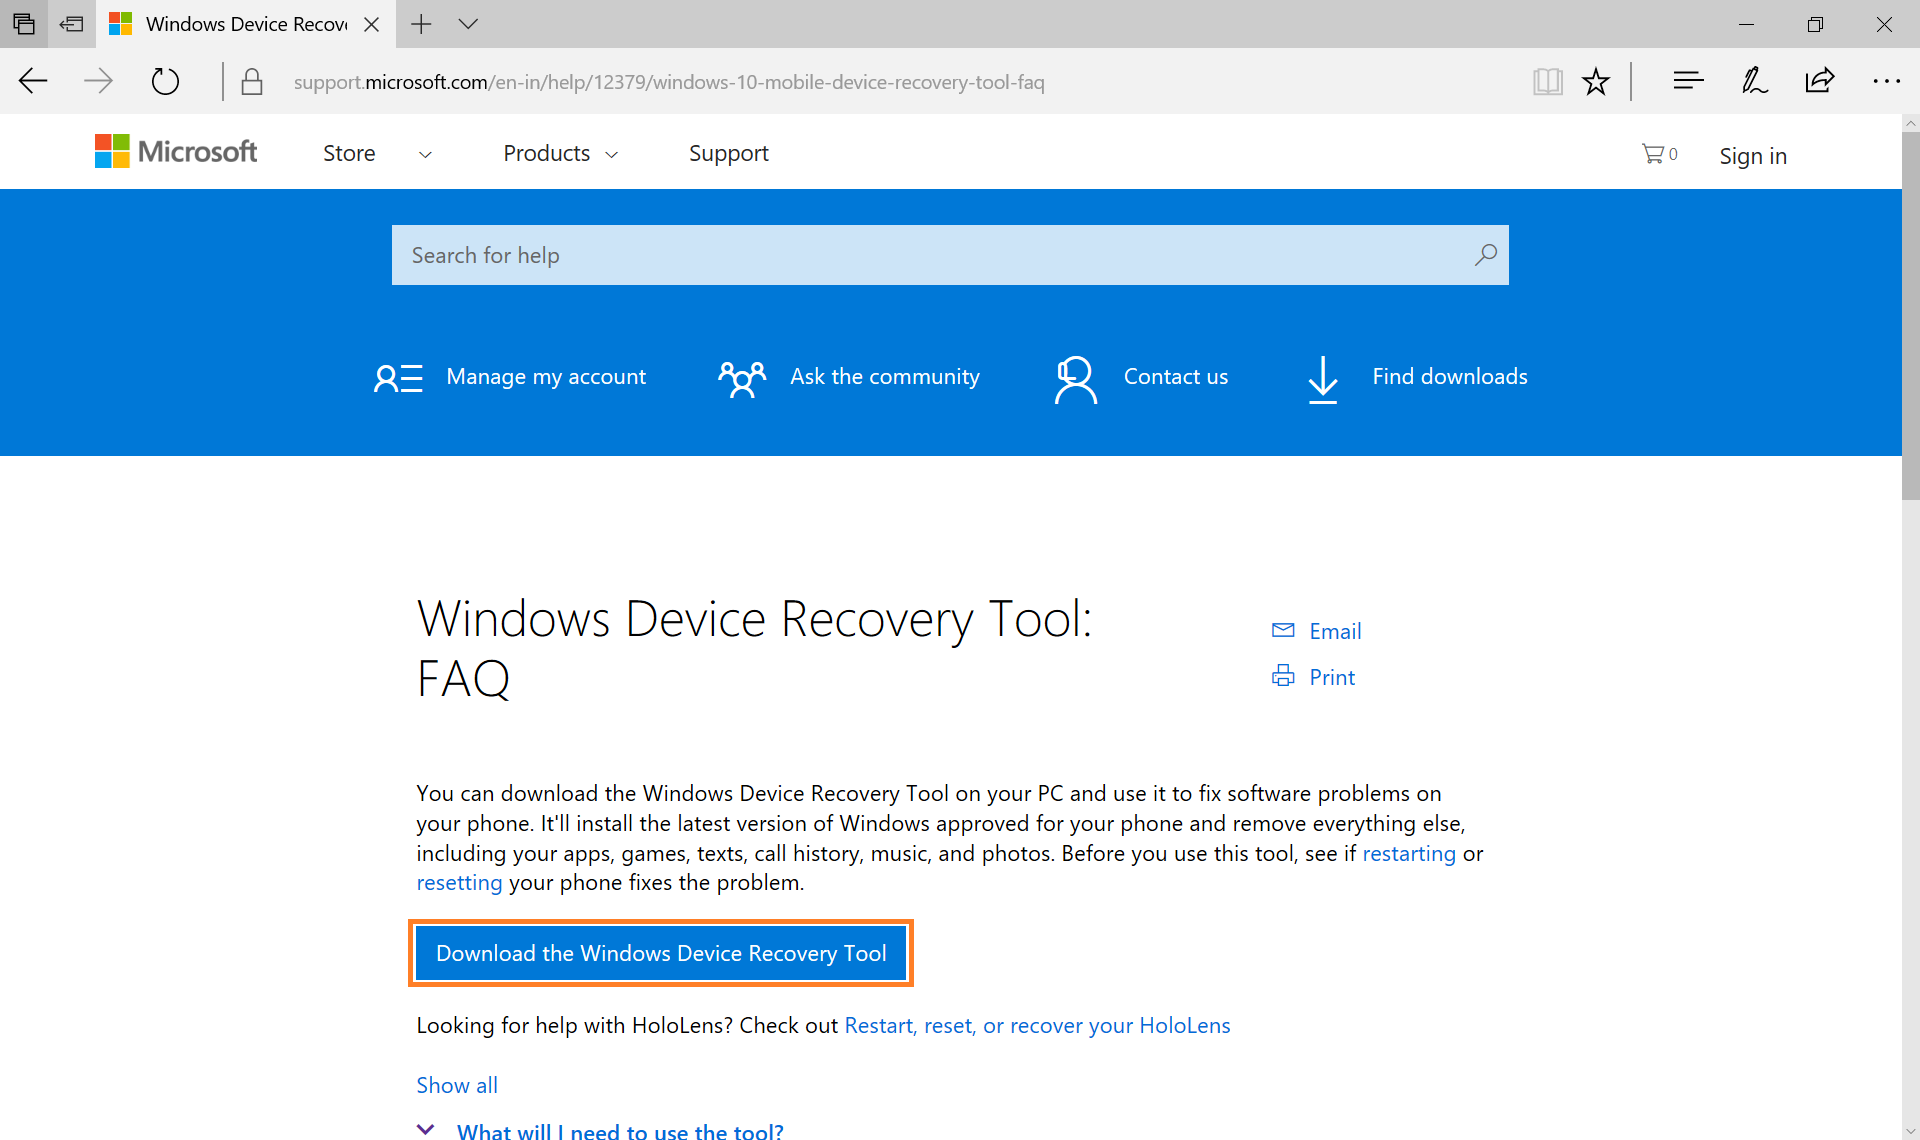Open the Hub favorites list icon
Image resolution: width=1920 pixels, height=1140 pixels.
[x=1688, y=81]
